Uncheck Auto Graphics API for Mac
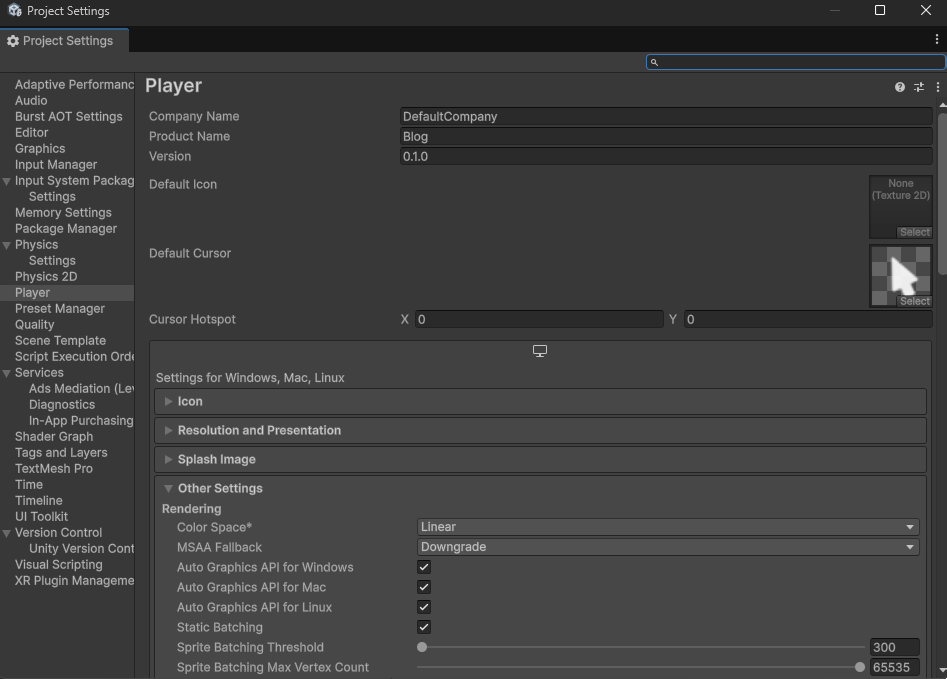 424,587
